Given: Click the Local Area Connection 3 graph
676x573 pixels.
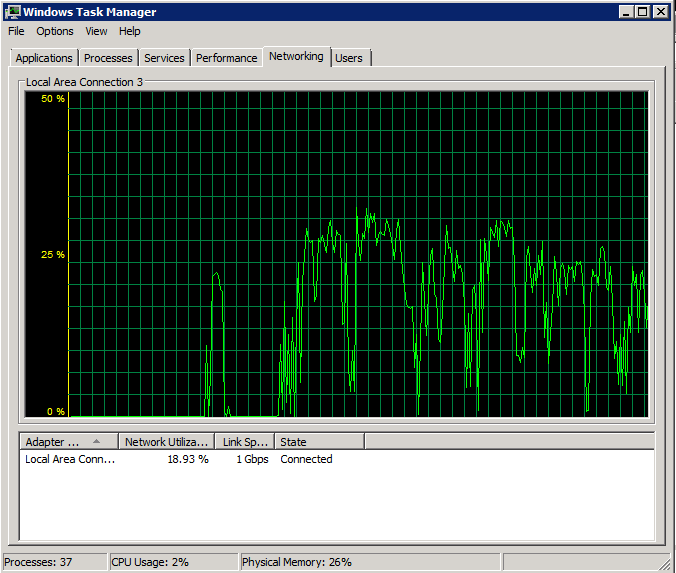Looking at the screenshot, I should [x=337, y=254].
